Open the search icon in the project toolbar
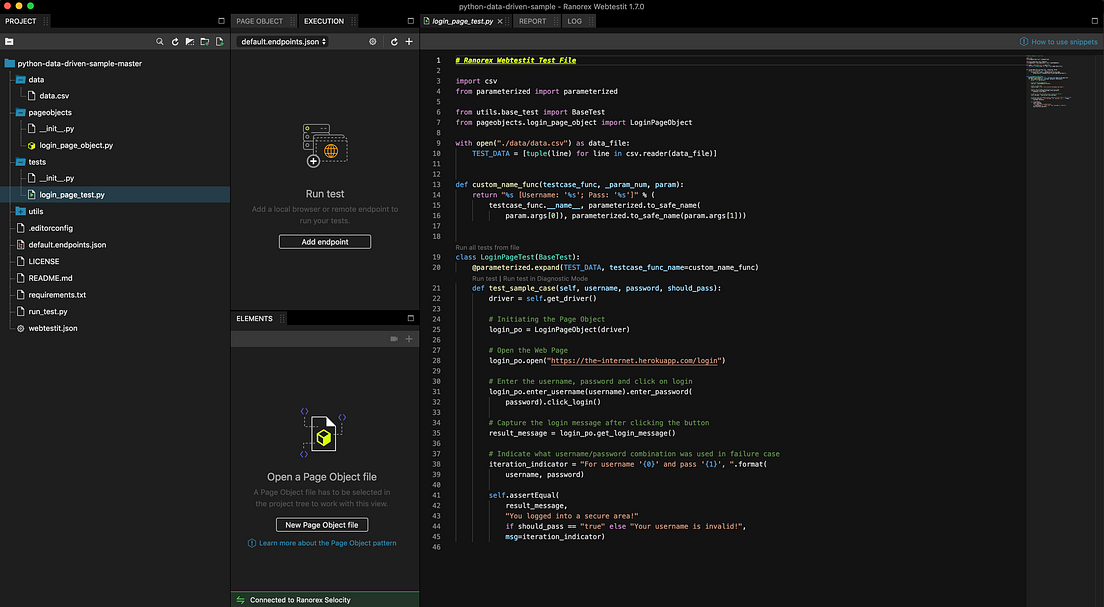Viewport: 1104px width, 607px height. coord(160,42)
